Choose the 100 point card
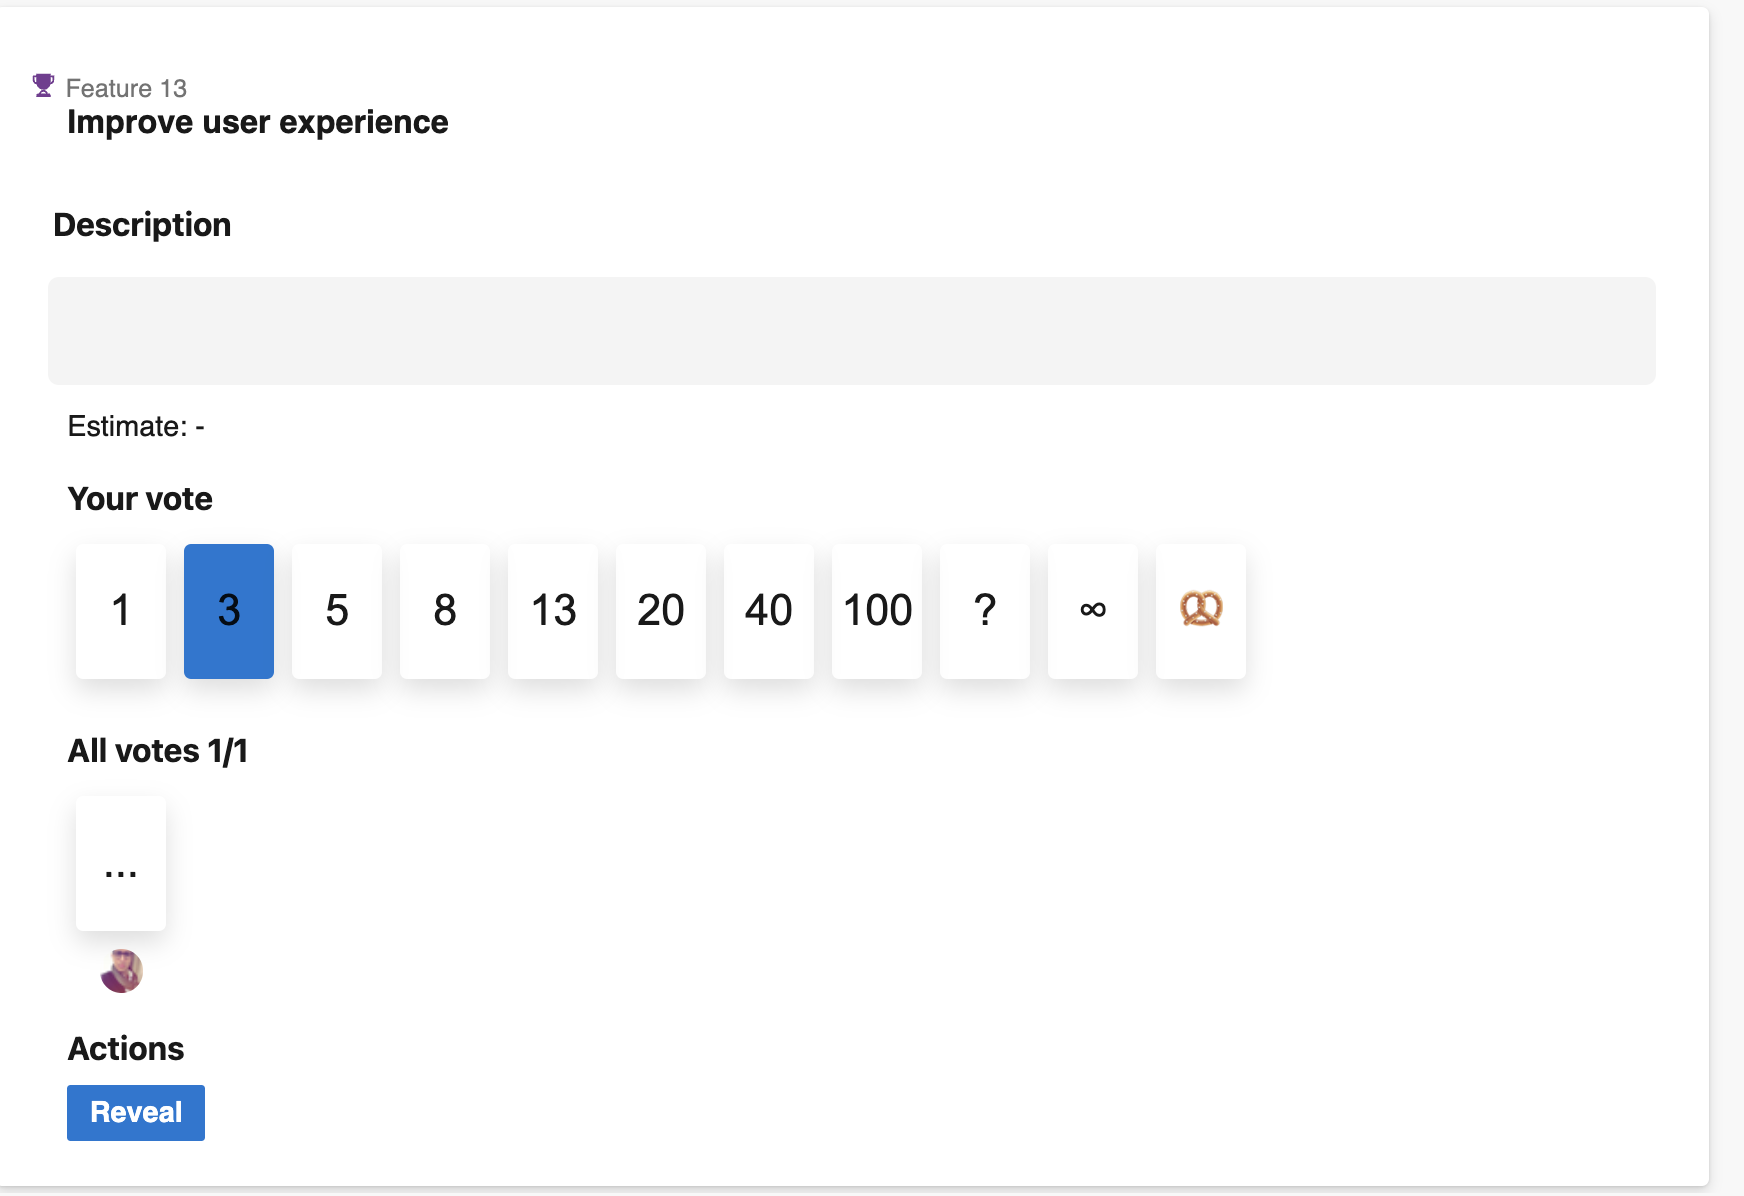1744x1196 pixels. coord(877,611)
